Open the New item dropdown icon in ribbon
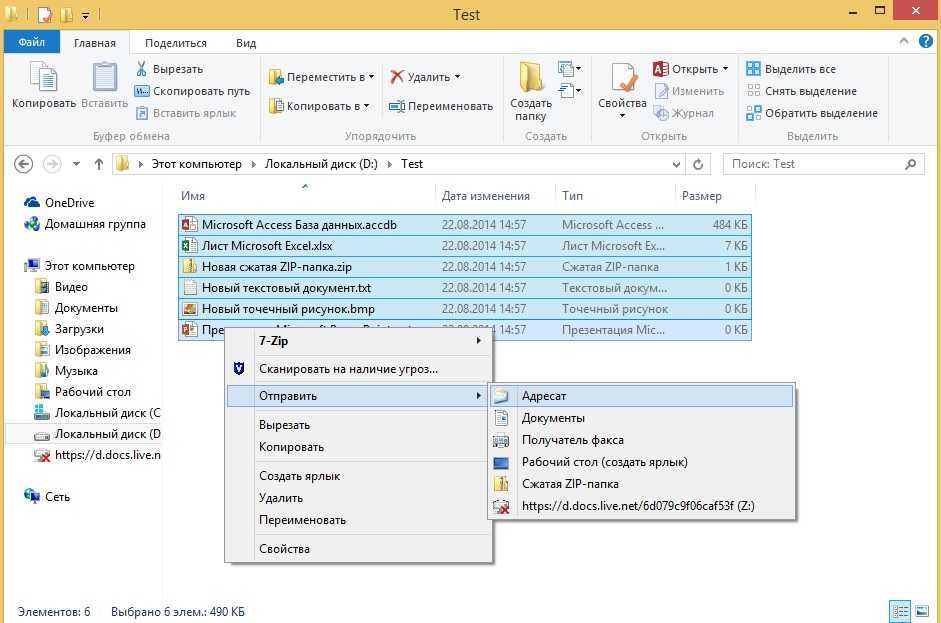This screenshot has width=941, height=623. pos(569,68)
